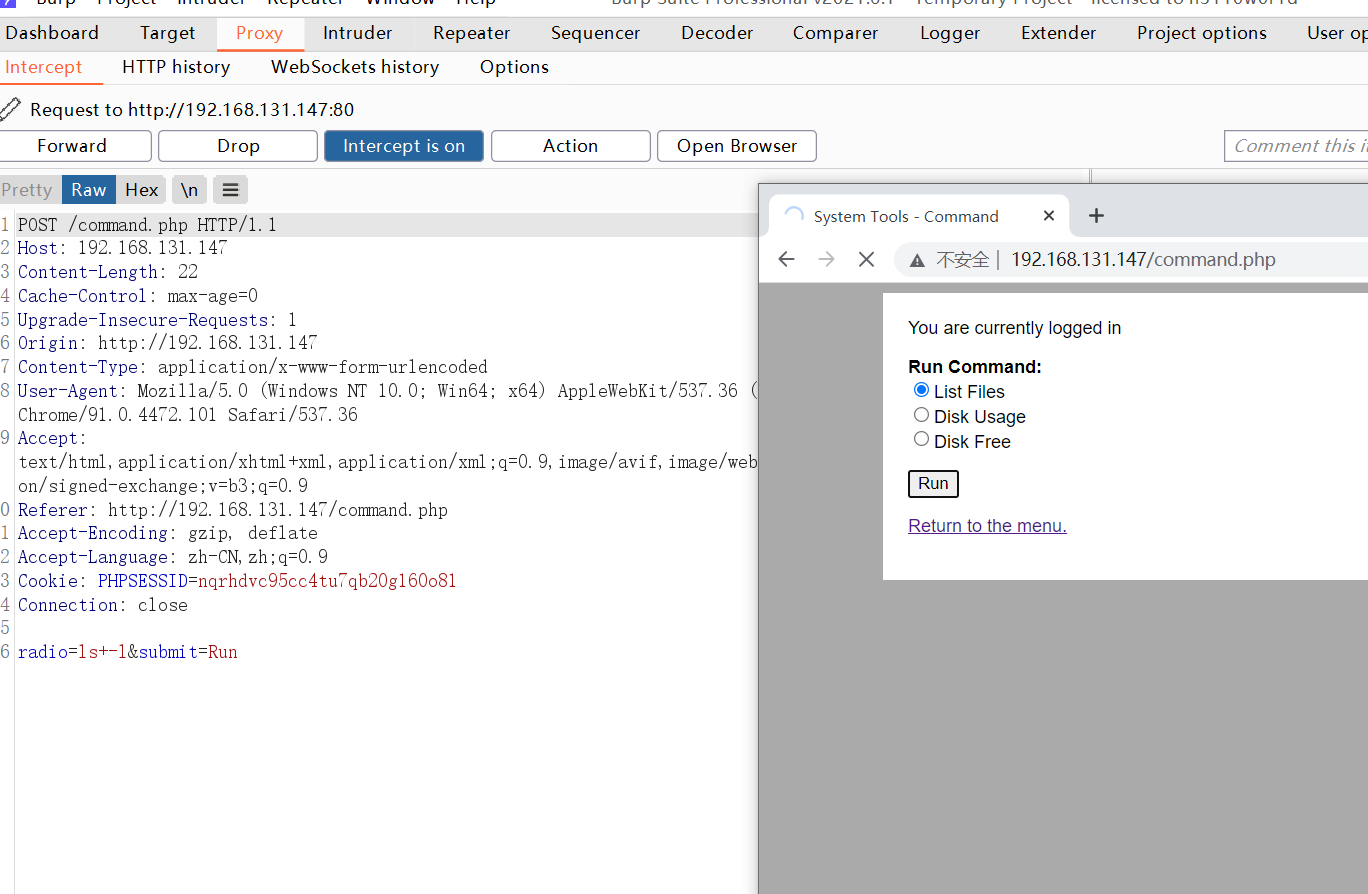Select the WebSockets history sub-tab
The image size is (1368, 894).
355,67
